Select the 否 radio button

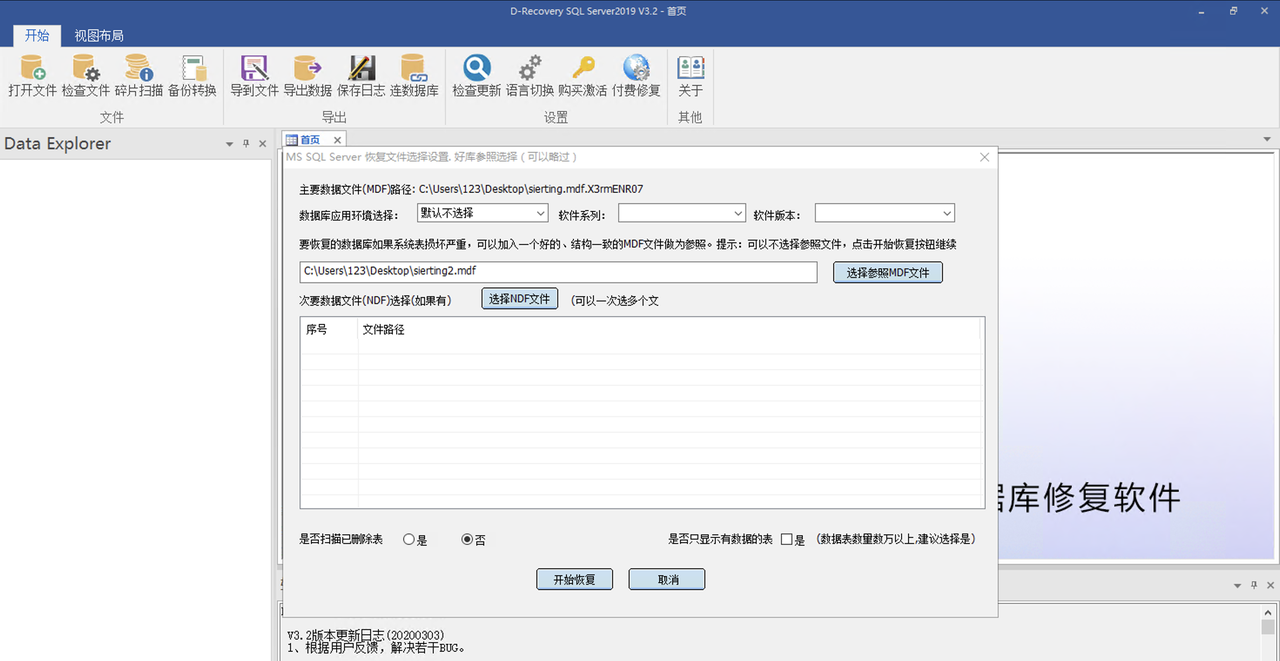[x=466, y=539]
